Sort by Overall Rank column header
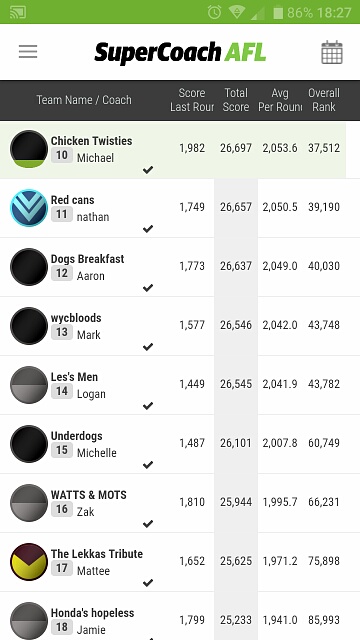 click(324, 100)
